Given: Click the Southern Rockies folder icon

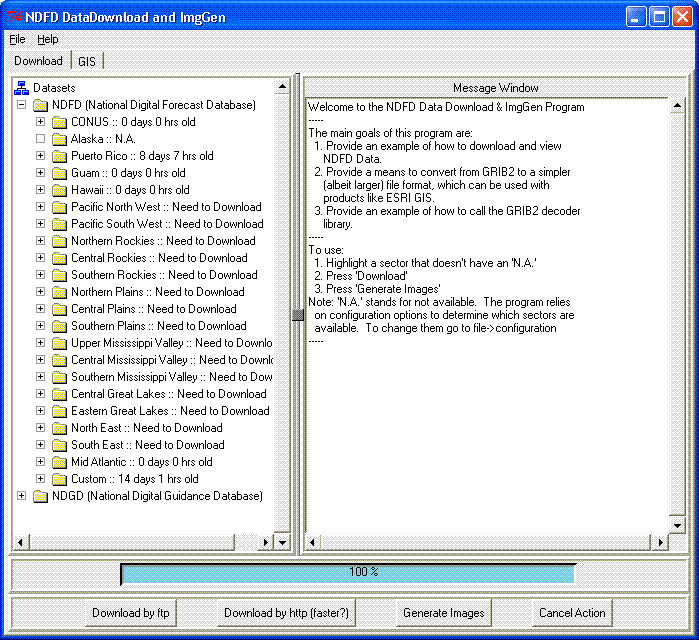Looking at the screenshot, I should [59, 275].
